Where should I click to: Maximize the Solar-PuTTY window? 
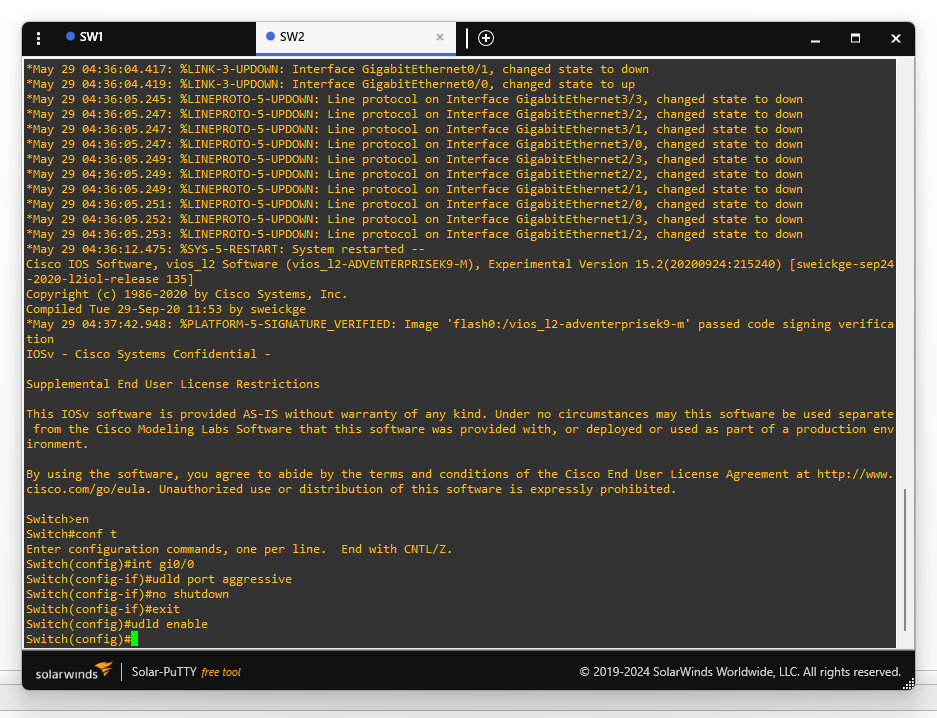point(855,38)
